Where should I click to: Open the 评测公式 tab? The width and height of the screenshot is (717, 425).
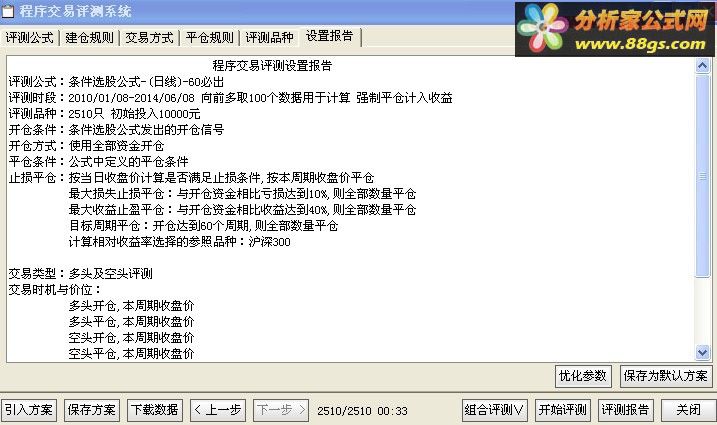pyautogui.click(x=30, y=38)
